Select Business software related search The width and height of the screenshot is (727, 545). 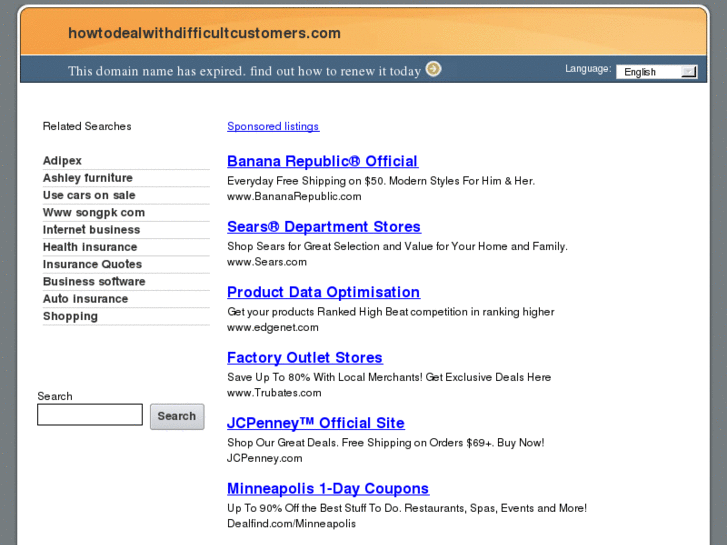[x=94, y=282]
